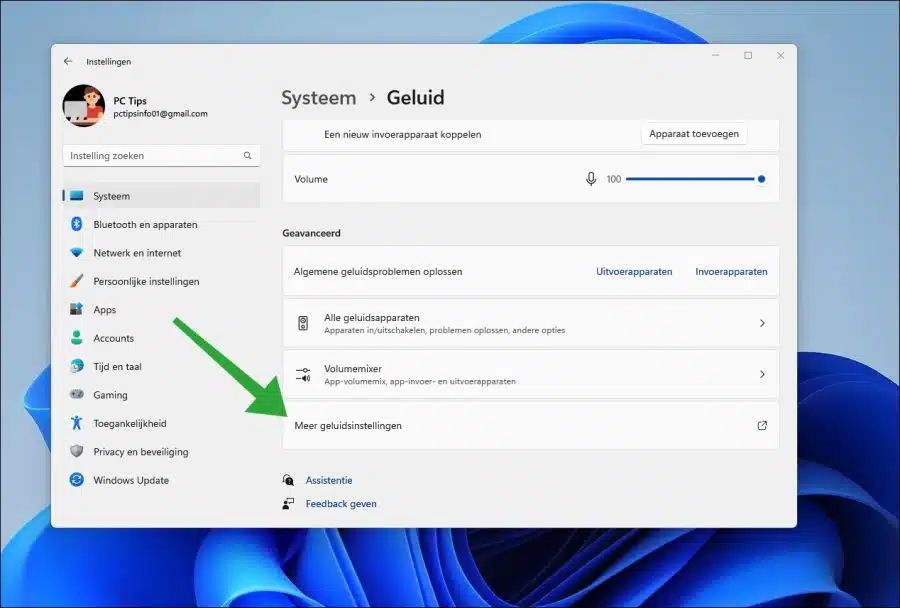Go to Netwerk en internet
This screenshot has width=900, height=608.
pyautogui.click(x=161, y=253)
